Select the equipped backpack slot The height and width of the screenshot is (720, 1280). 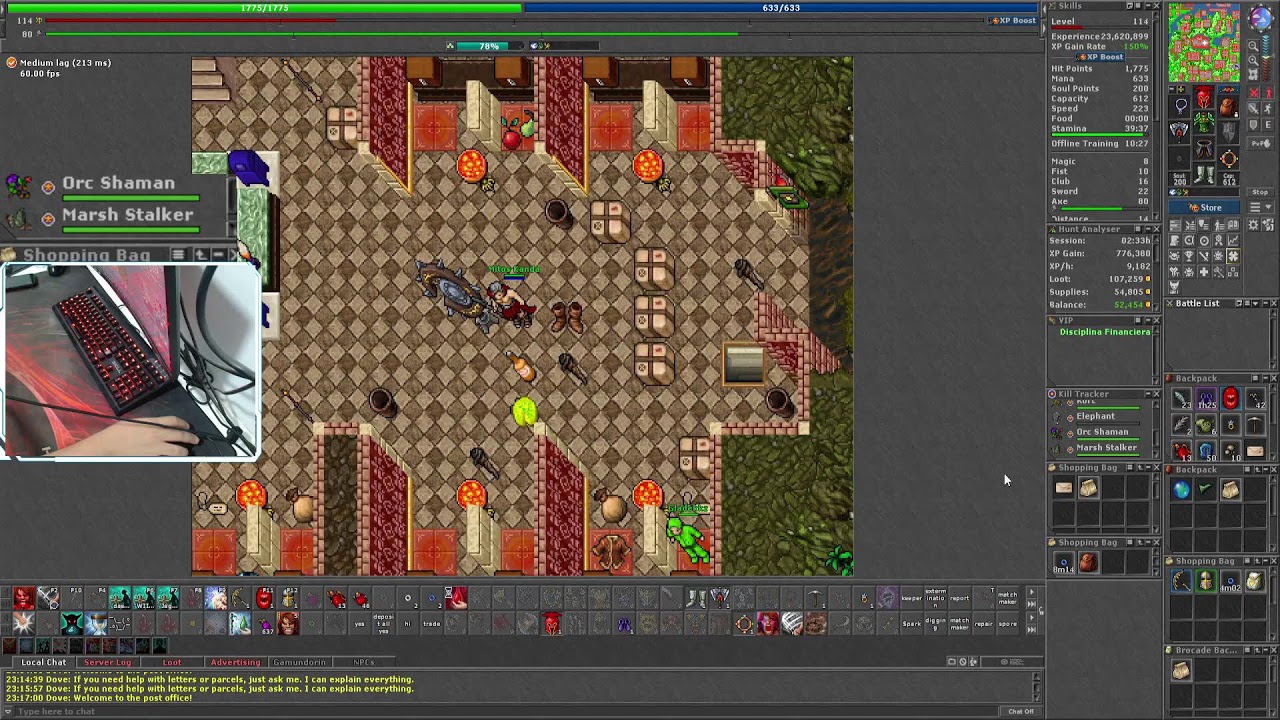(x=1229, y=107)
